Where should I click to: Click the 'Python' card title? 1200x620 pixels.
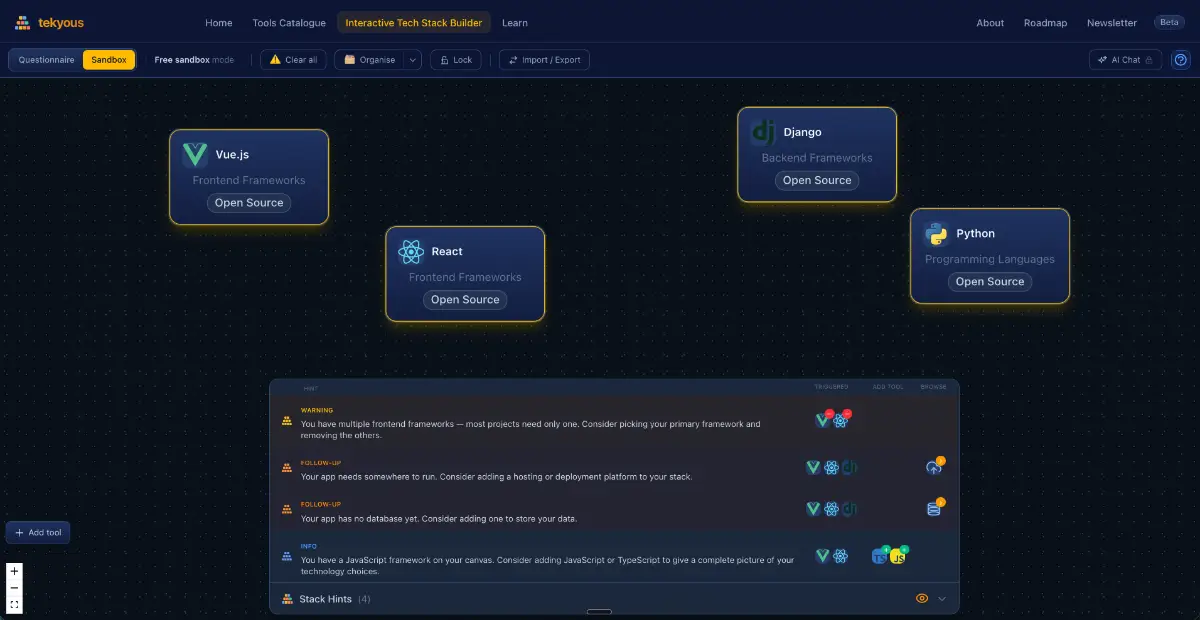click(975, 234)
